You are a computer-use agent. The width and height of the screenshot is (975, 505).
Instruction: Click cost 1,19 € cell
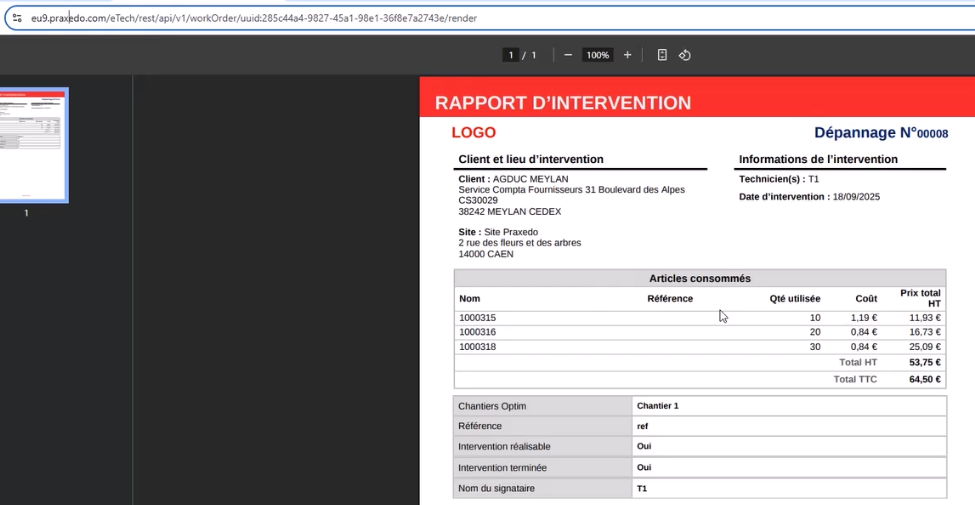[x=864, y=318]
